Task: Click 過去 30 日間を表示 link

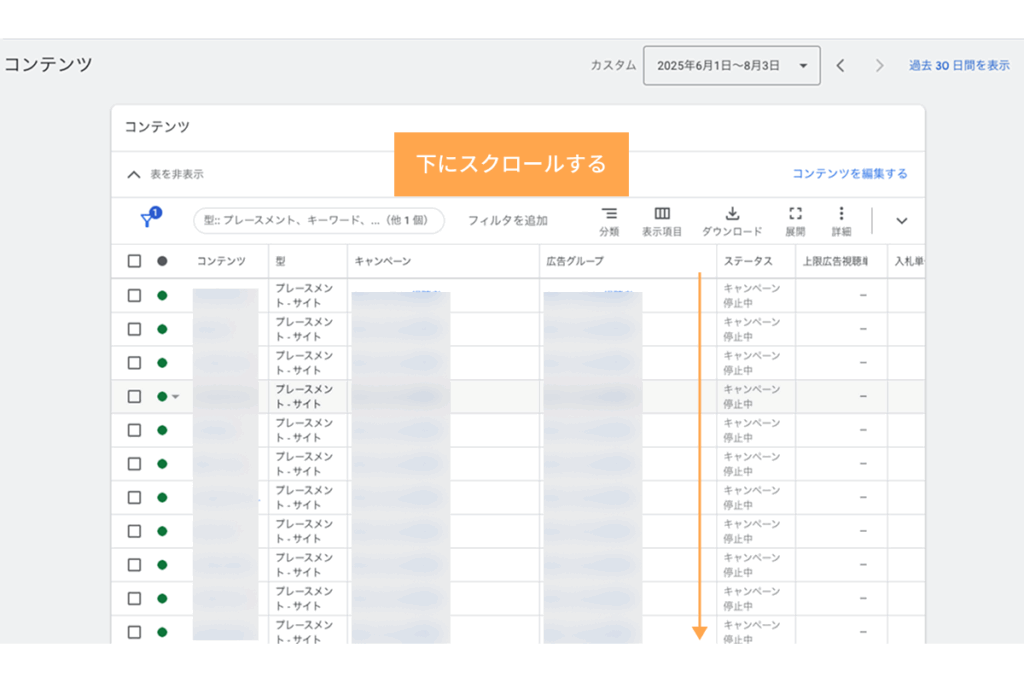Action: 959,65
